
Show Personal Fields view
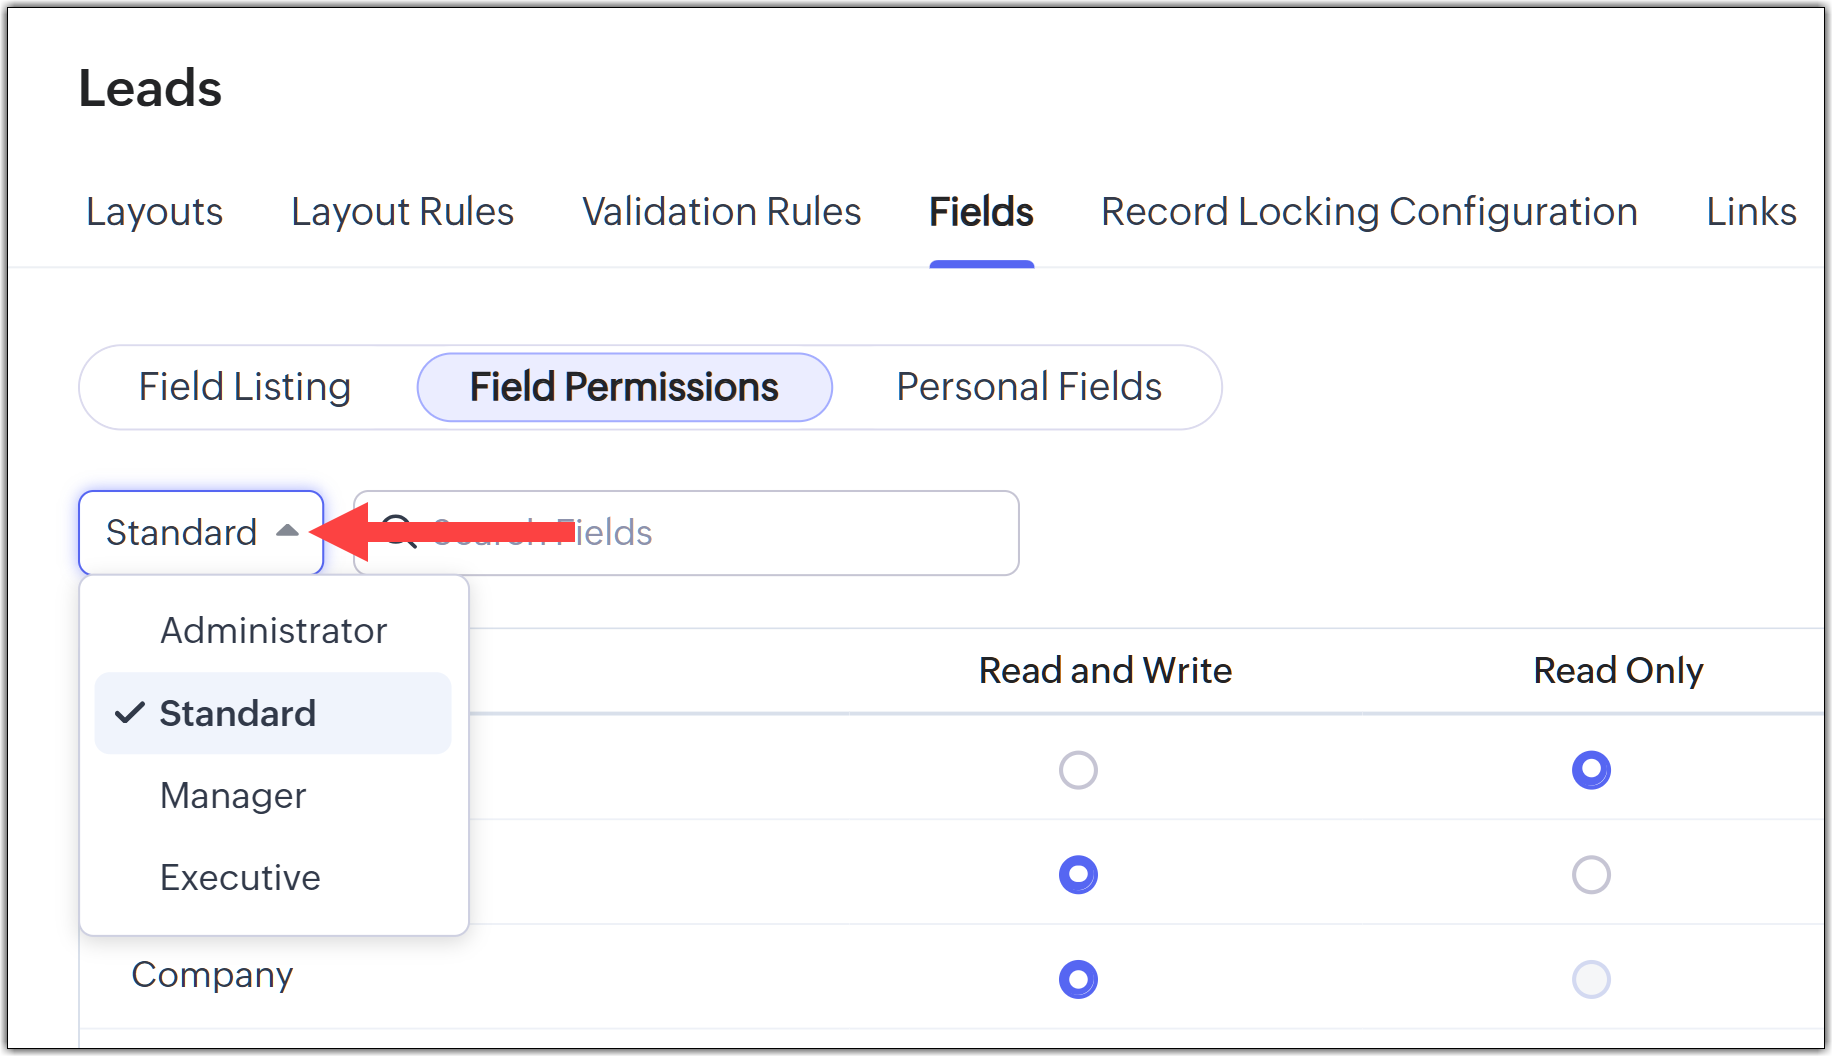[1029, 387]
